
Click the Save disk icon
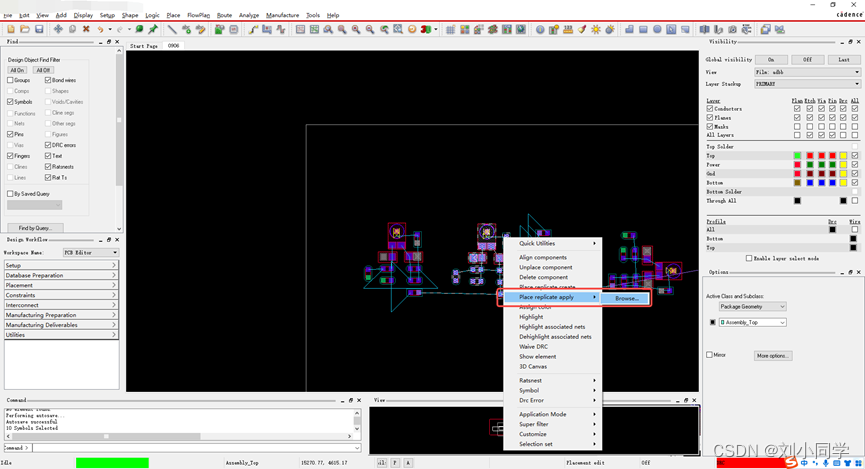click(x=39, y=29)
